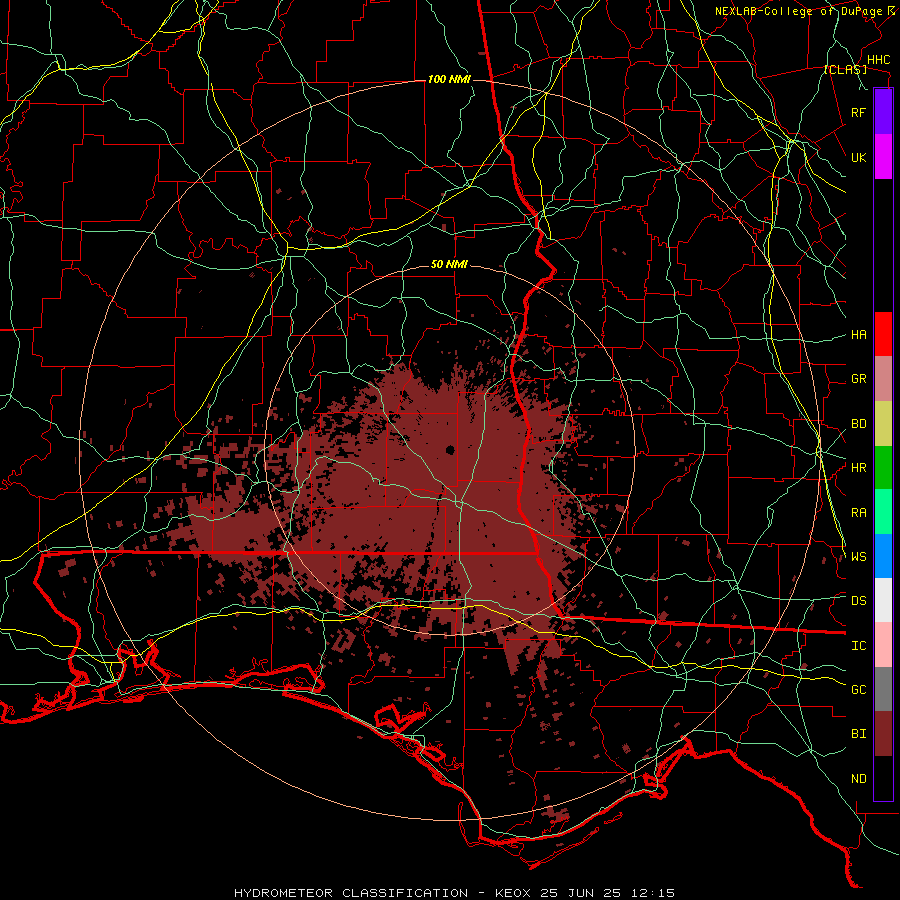The image size is (900, 900).
Task: Click the black radar site dot
Action: pos(450,449)
